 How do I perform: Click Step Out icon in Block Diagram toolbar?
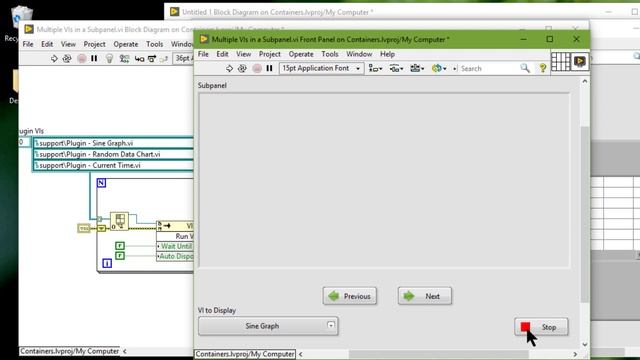164,59
